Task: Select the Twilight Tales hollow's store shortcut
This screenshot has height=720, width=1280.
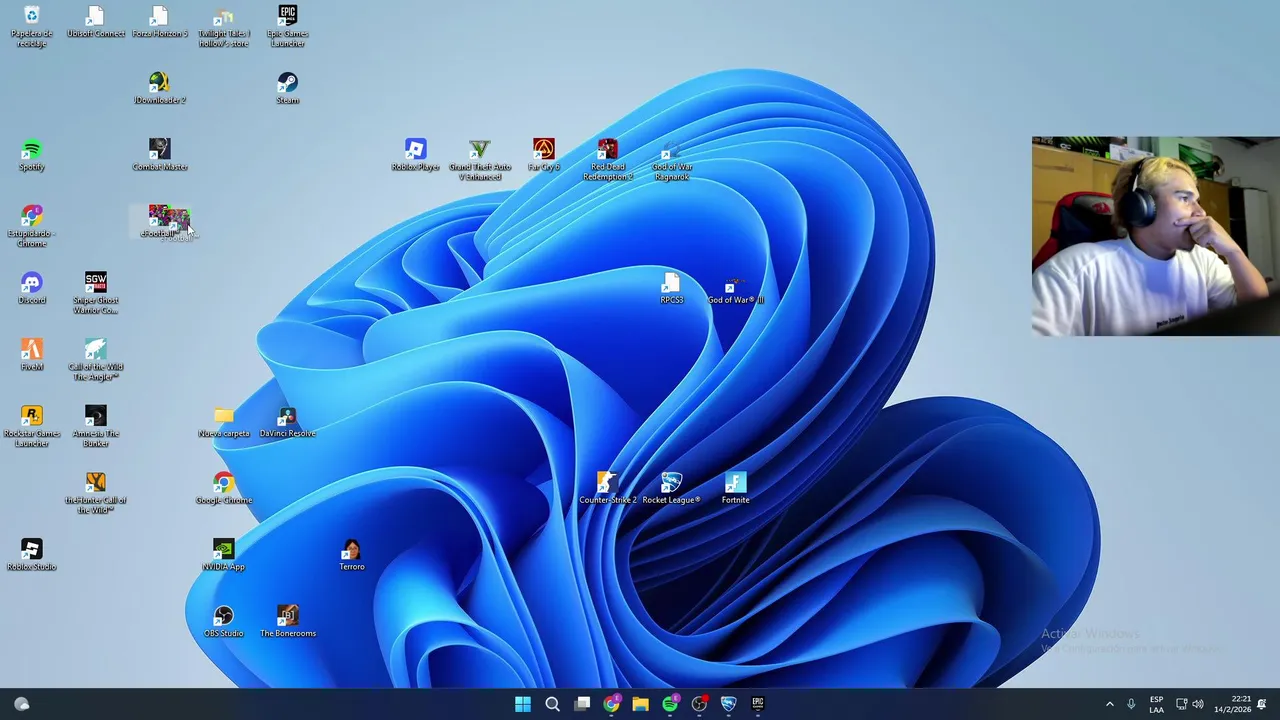Action: [x=223, y=26]
